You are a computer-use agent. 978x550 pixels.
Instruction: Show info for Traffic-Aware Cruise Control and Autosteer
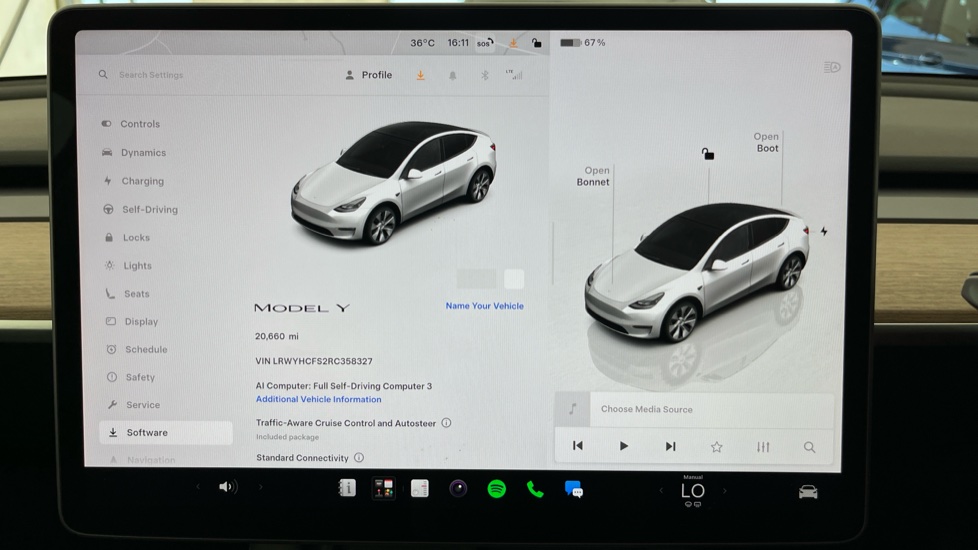447,423
